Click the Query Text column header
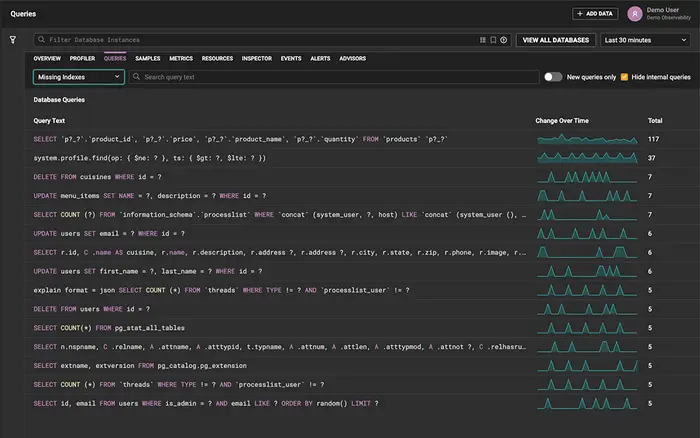 tap(49, 121)
